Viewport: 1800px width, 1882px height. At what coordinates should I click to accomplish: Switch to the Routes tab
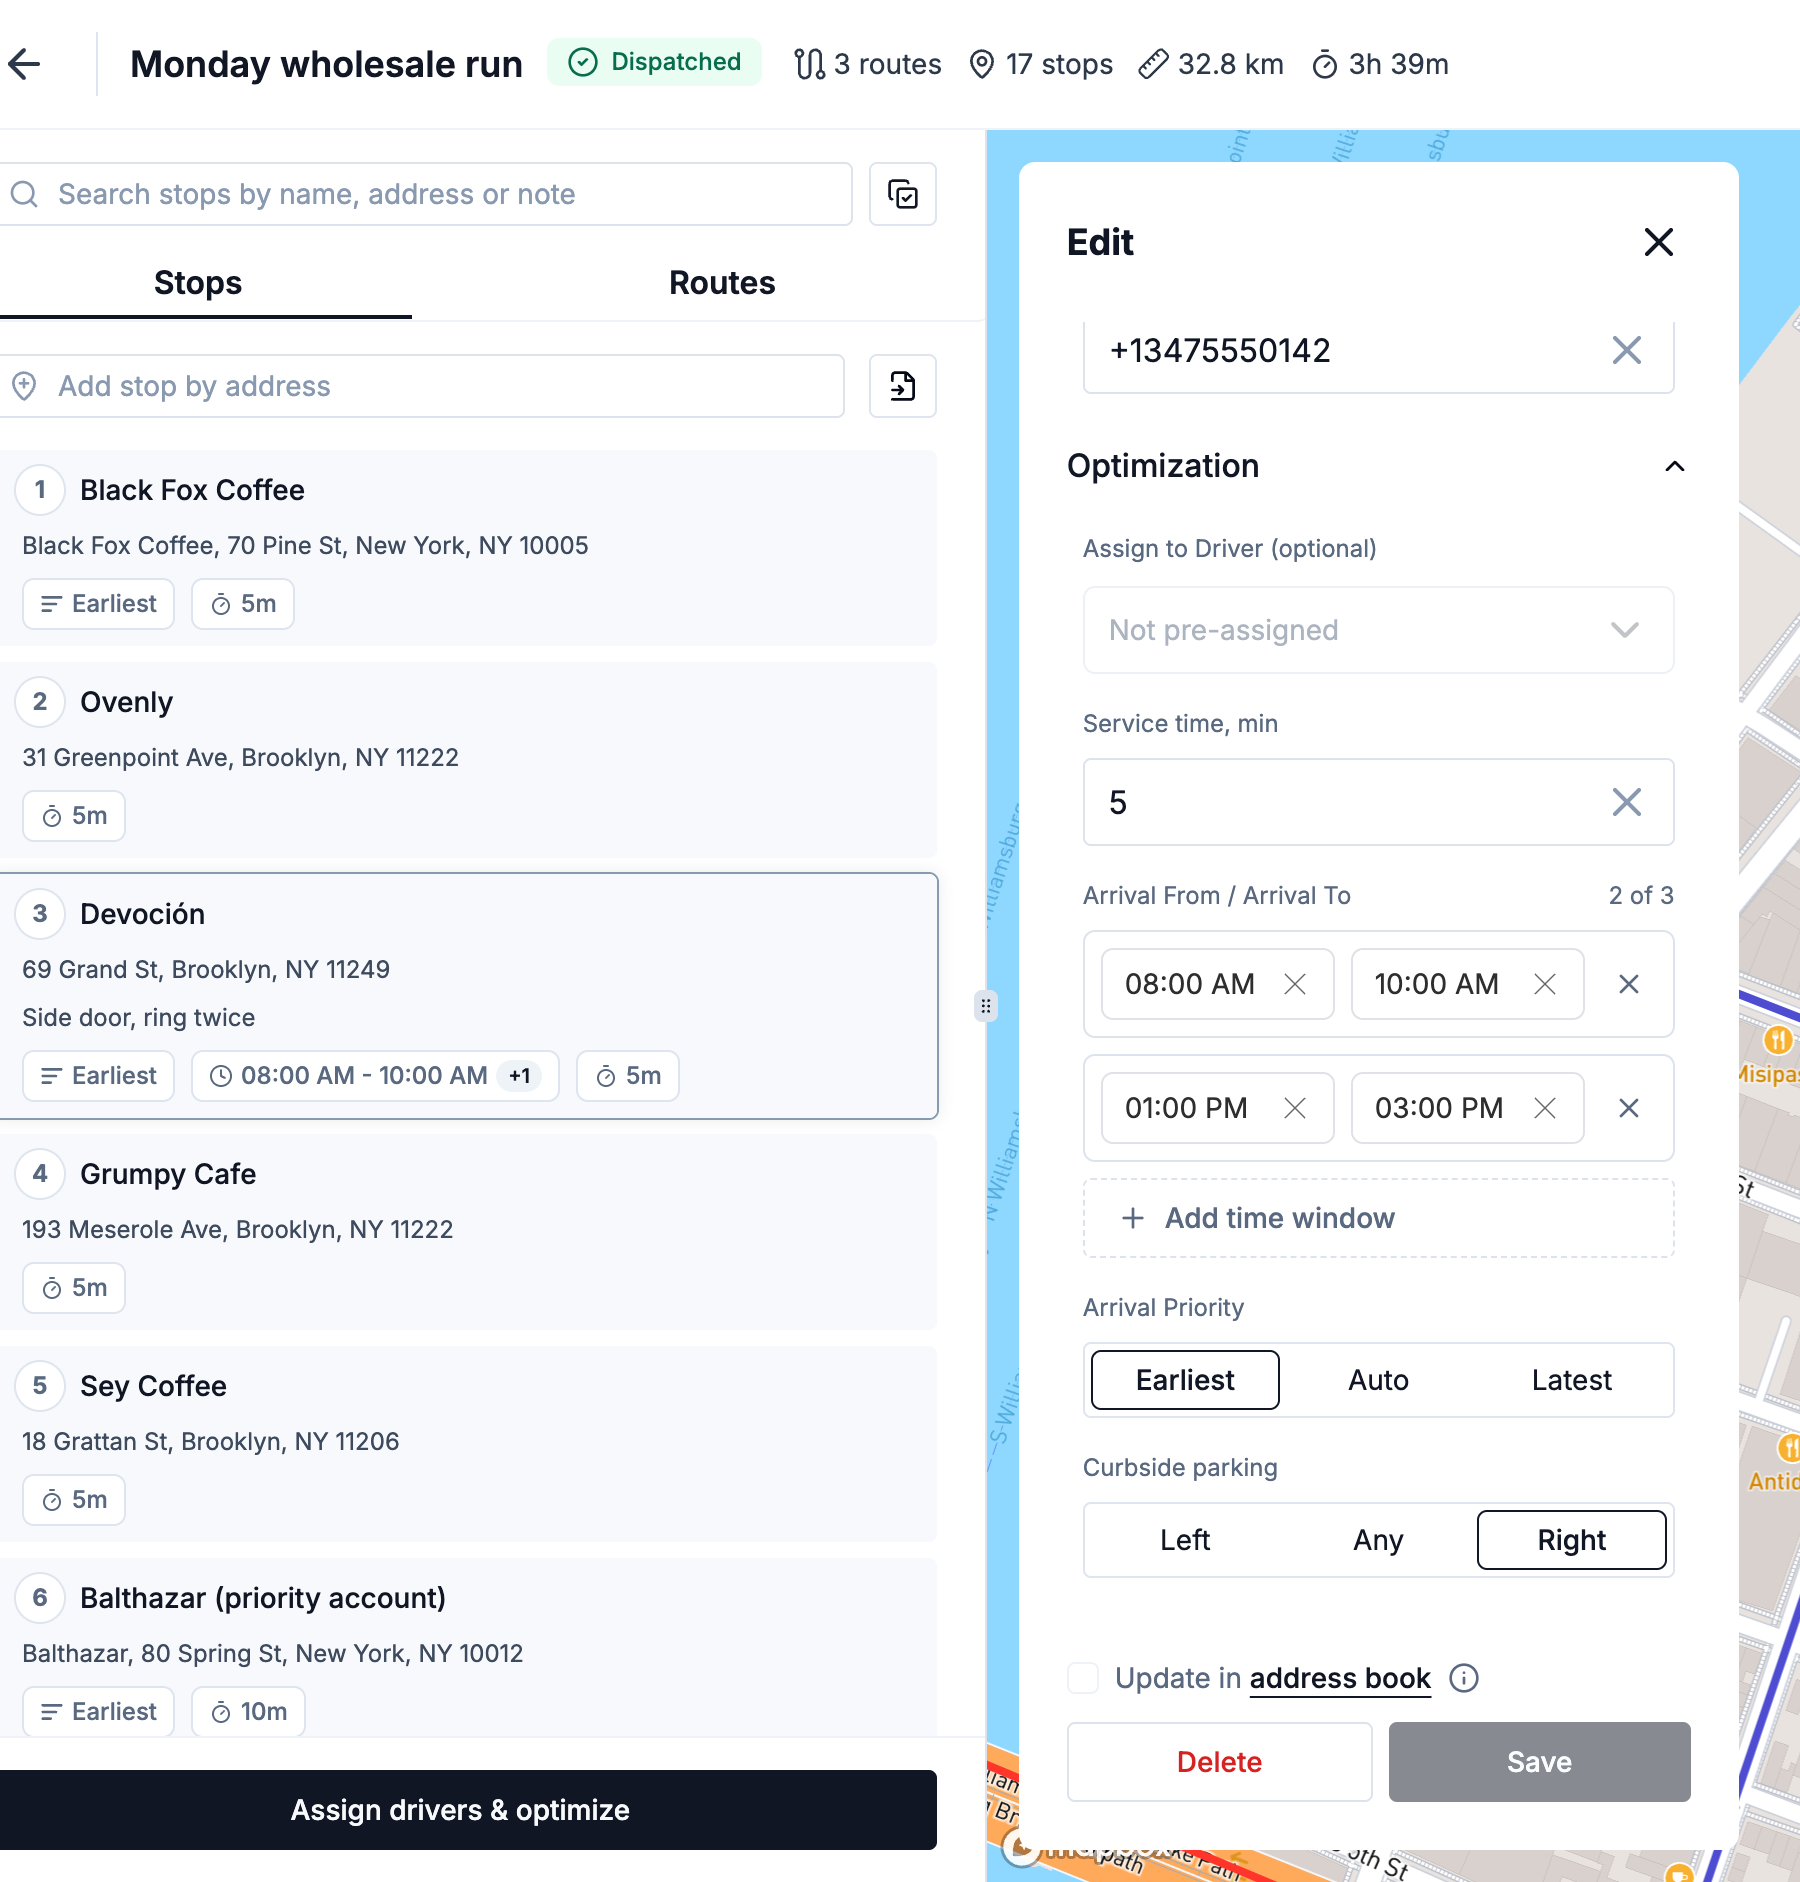tap(722, 283)
